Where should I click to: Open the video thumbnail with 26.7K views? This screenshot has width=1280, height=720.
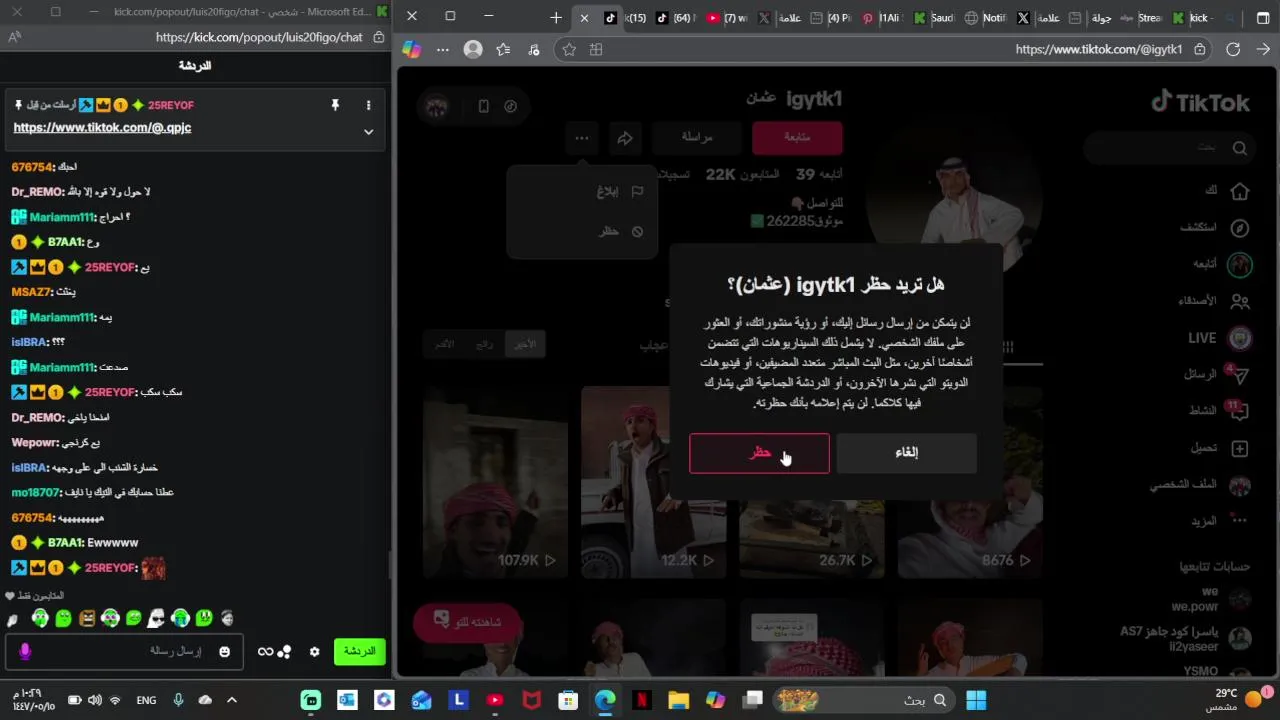pos(812,482)
